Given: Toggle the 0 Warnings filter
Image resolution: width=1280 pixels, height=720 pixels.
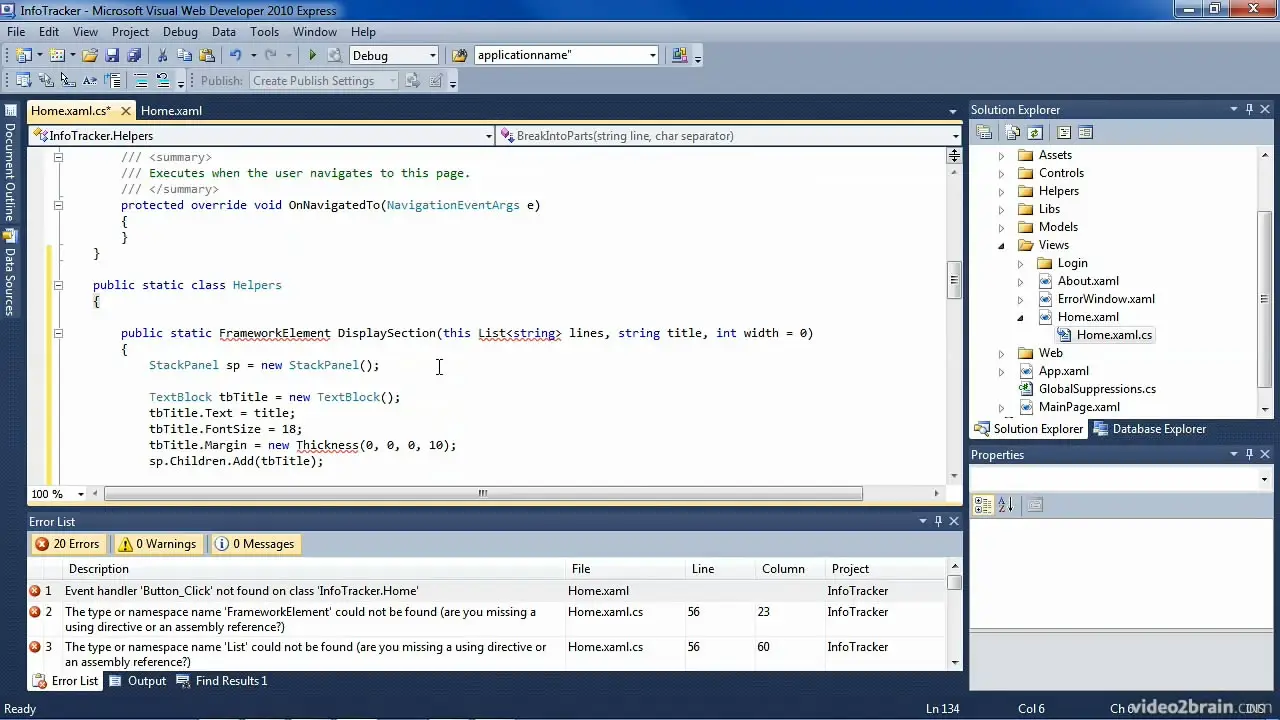Looking at the screenshot, I should 157,544.
